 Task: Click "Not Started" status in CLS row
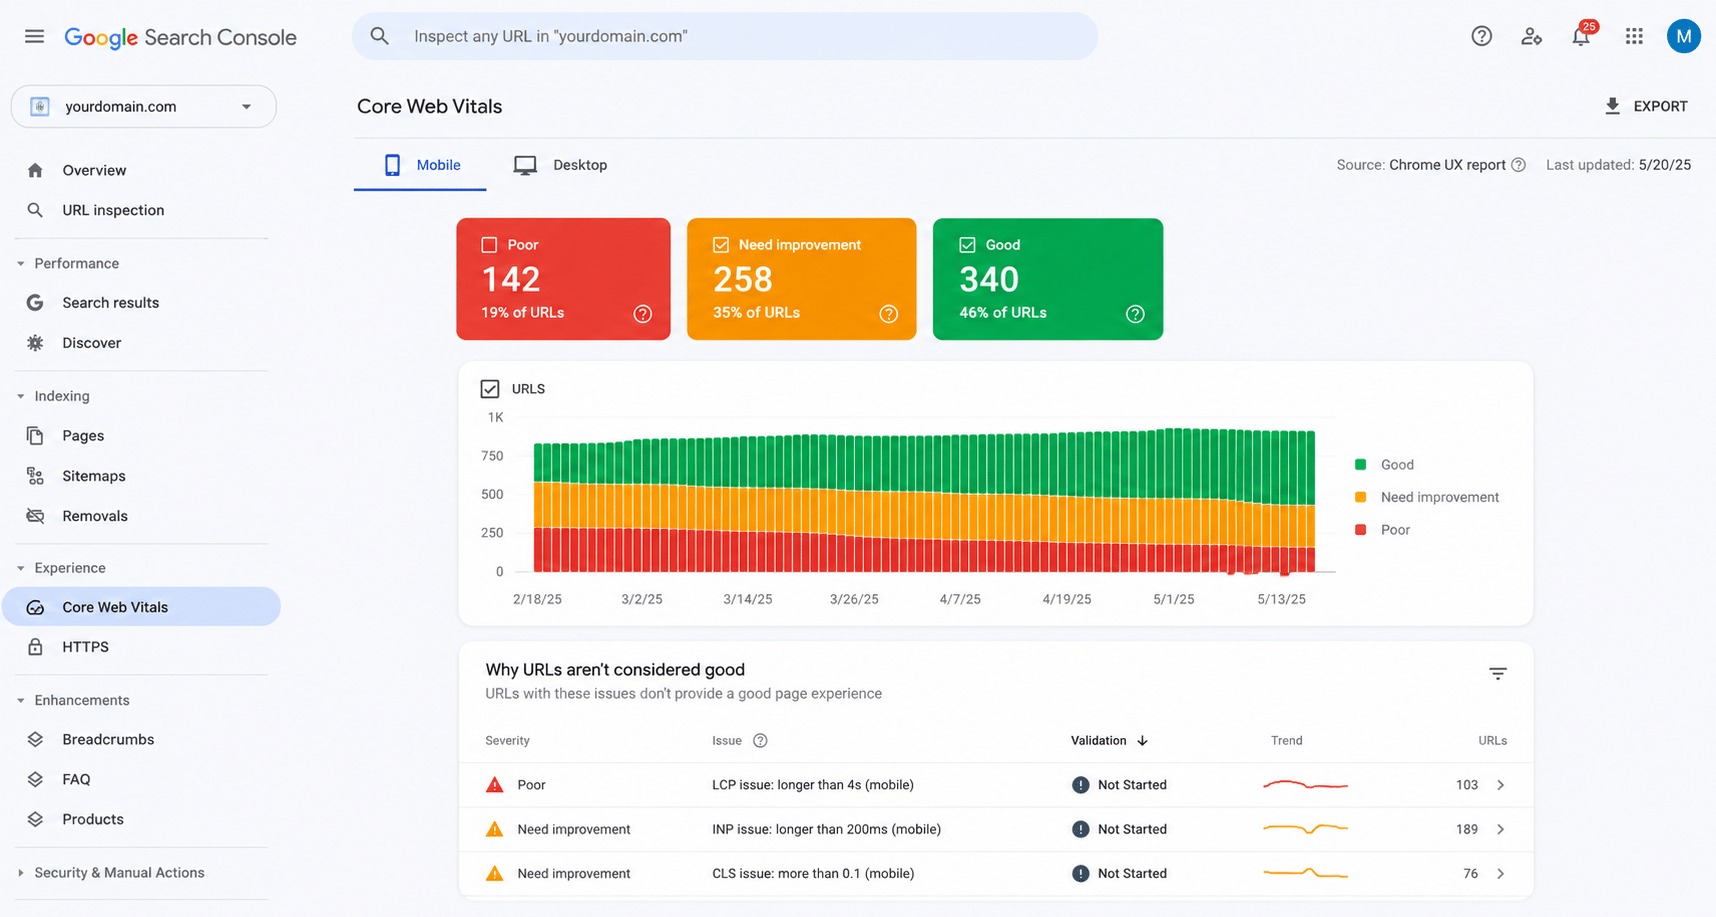pos(1132,874)
